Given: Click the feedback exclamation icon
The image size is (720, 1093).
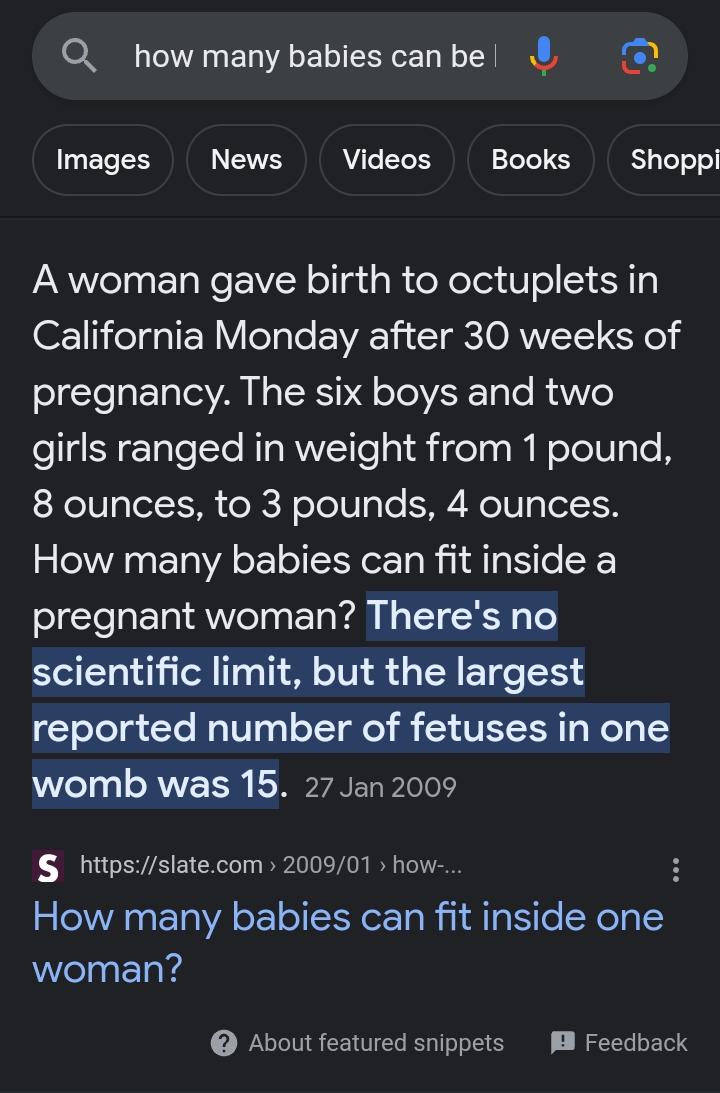Looking at the screenshot, I should tap(562, 1042).
